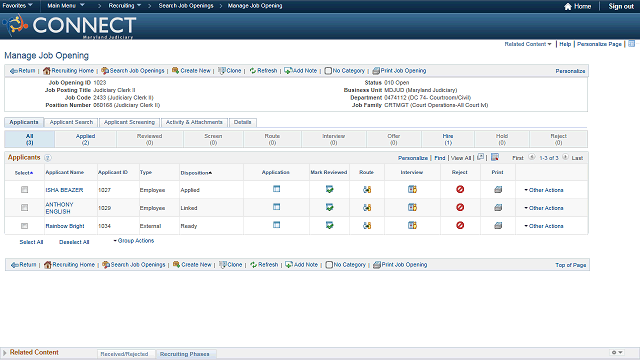Switch to Applicant Screening tab
640x360 pixels.
129,122
